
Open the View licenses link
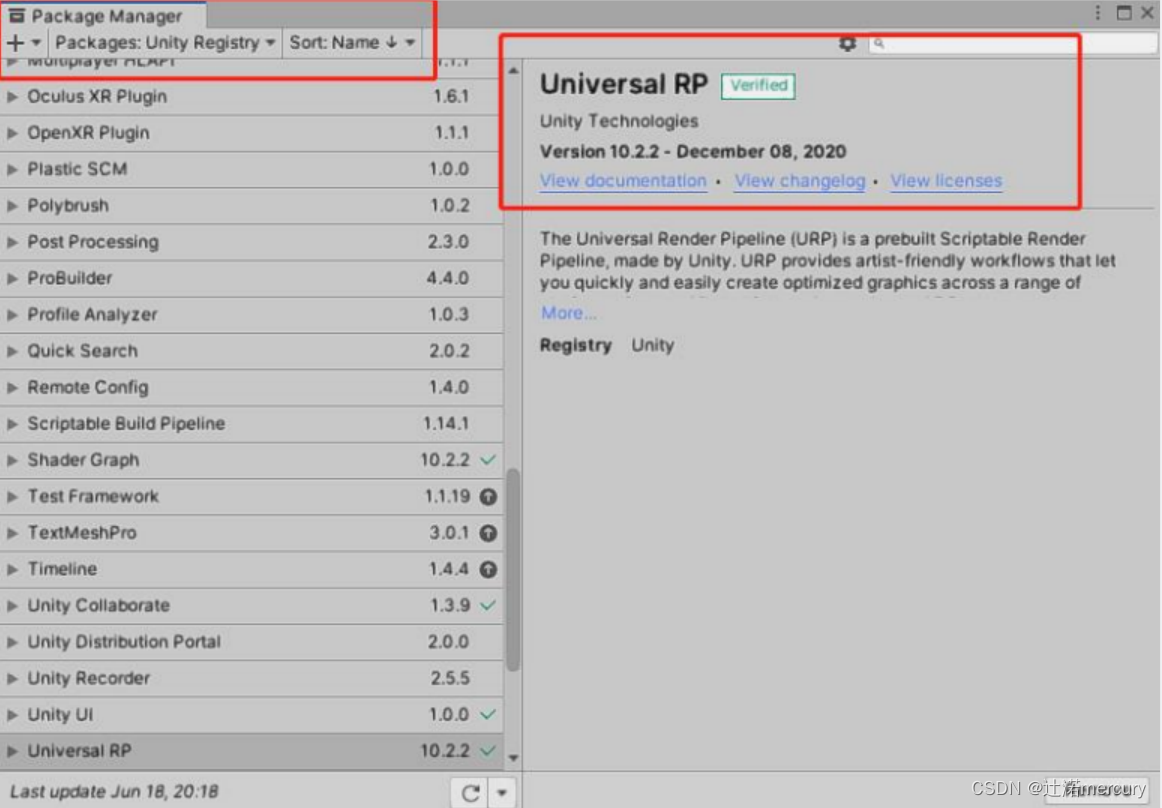coord(946,181)
